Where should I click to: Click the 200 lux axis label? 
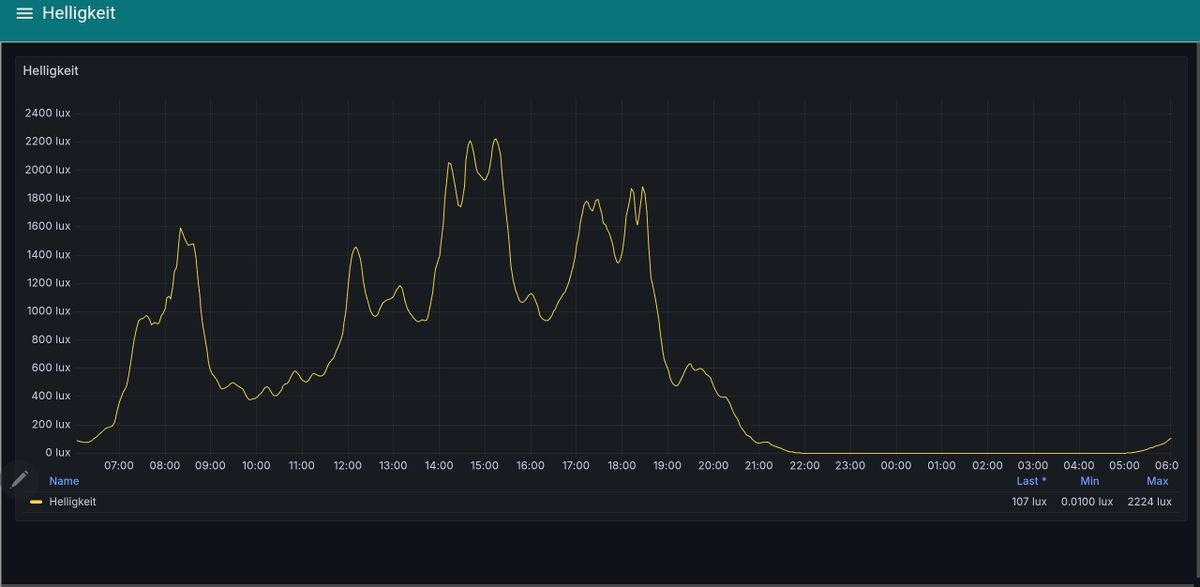(x=51, y=425)
